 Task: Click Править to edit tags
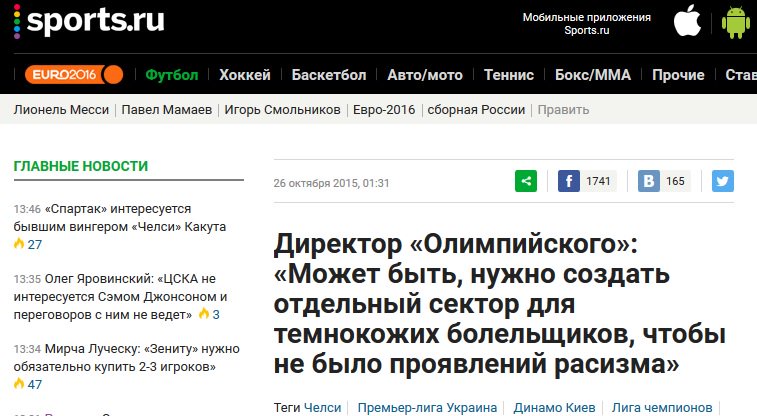(563, 109)
